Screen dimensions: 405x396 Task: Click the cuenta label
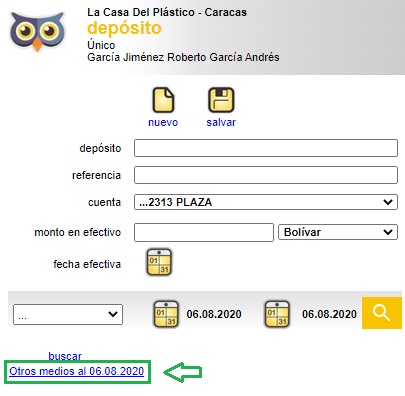(104, 202)
